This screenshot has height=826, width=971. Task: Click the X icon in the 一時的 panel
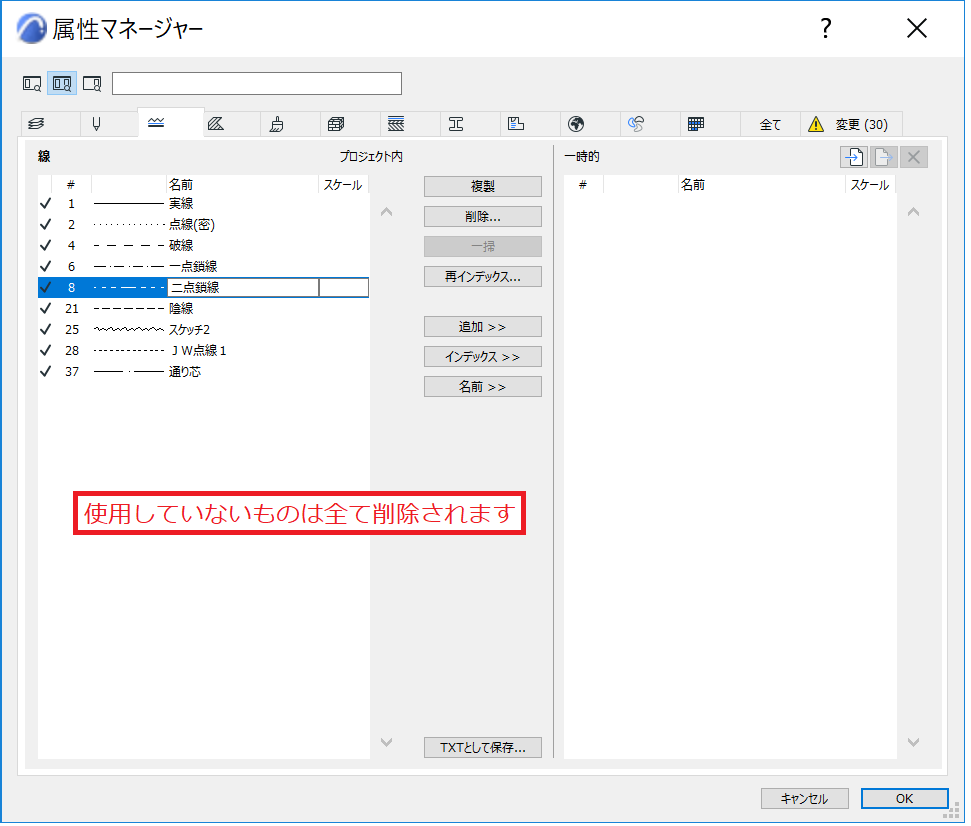pyautogui.click(x=913, y=157)
